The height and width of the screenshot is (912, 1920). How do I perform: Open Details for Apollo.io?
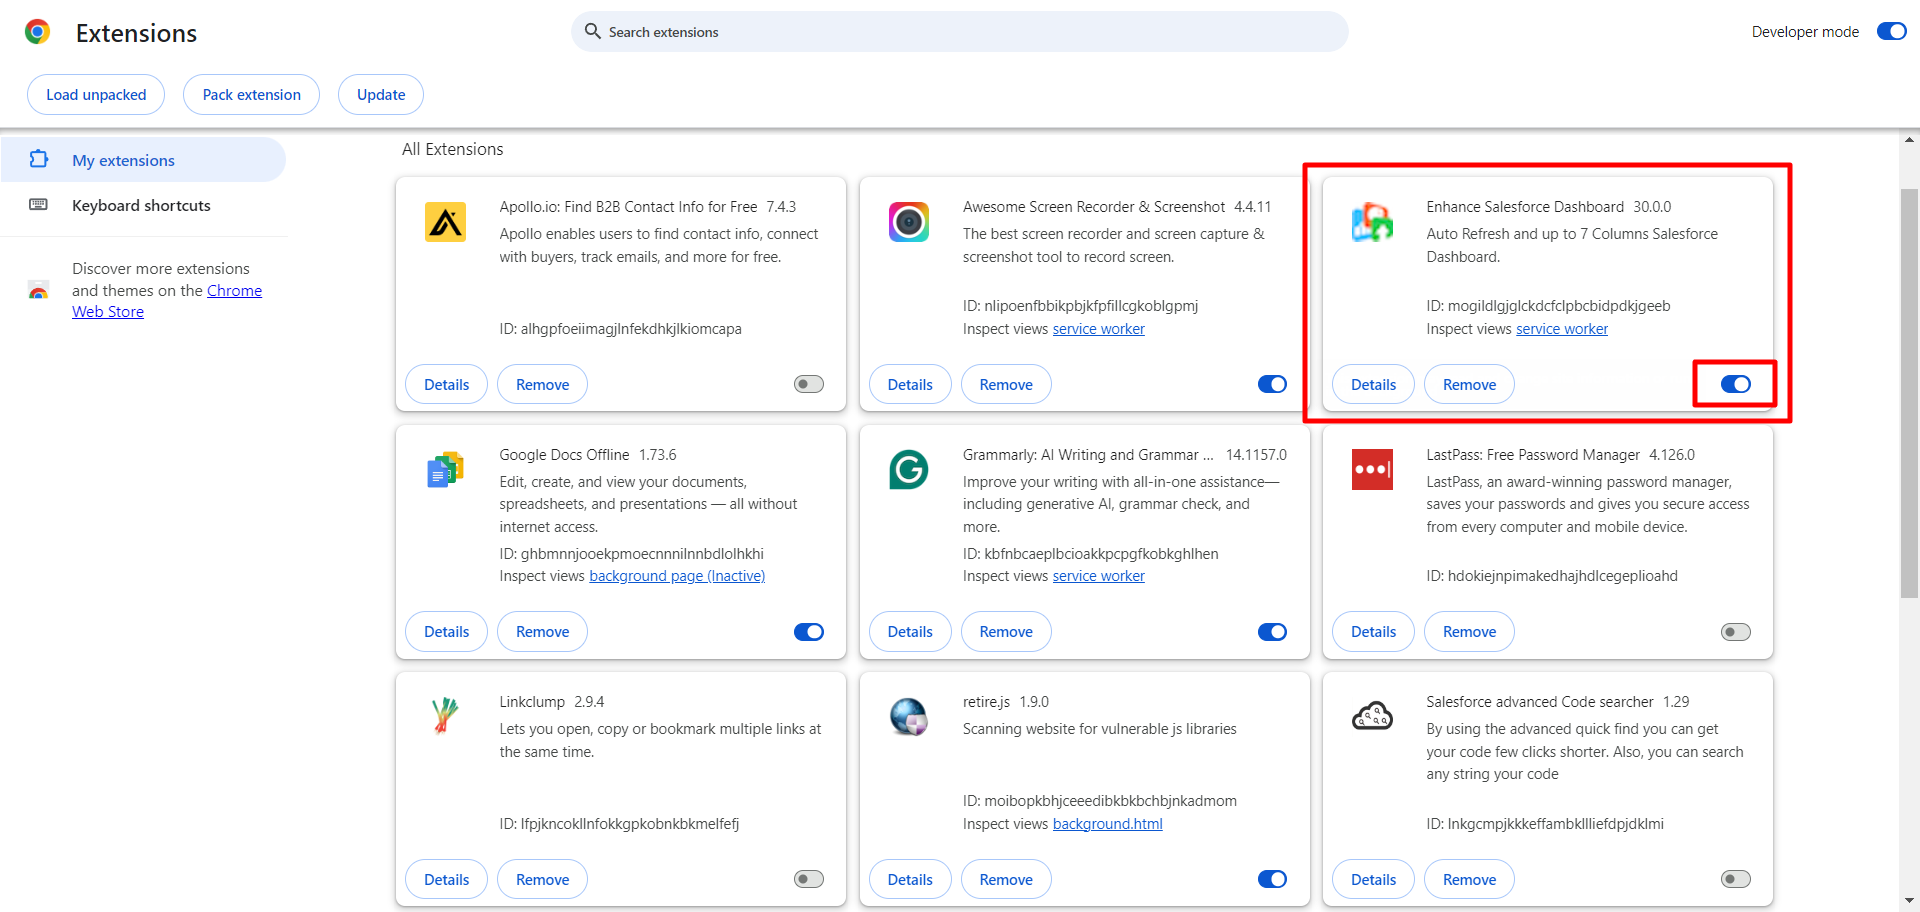click(x=446, y=384)
